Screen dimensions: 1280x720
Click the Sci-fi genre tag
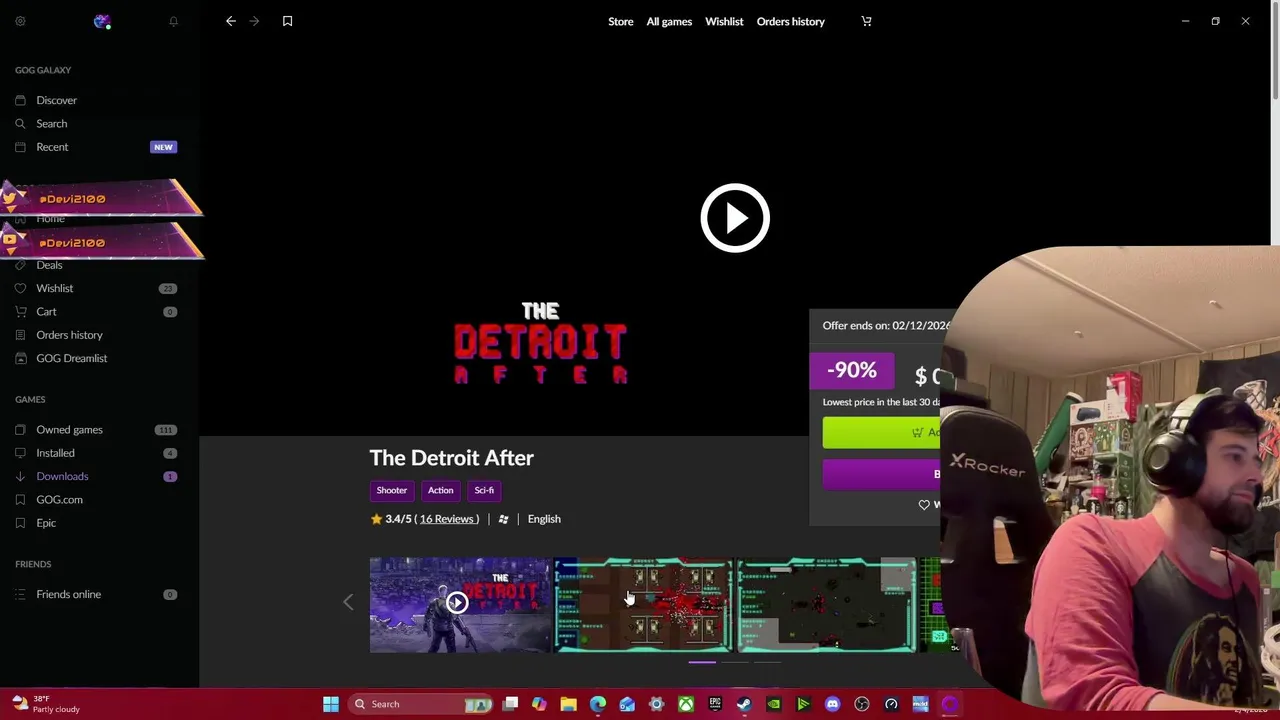tap(484, 490)
